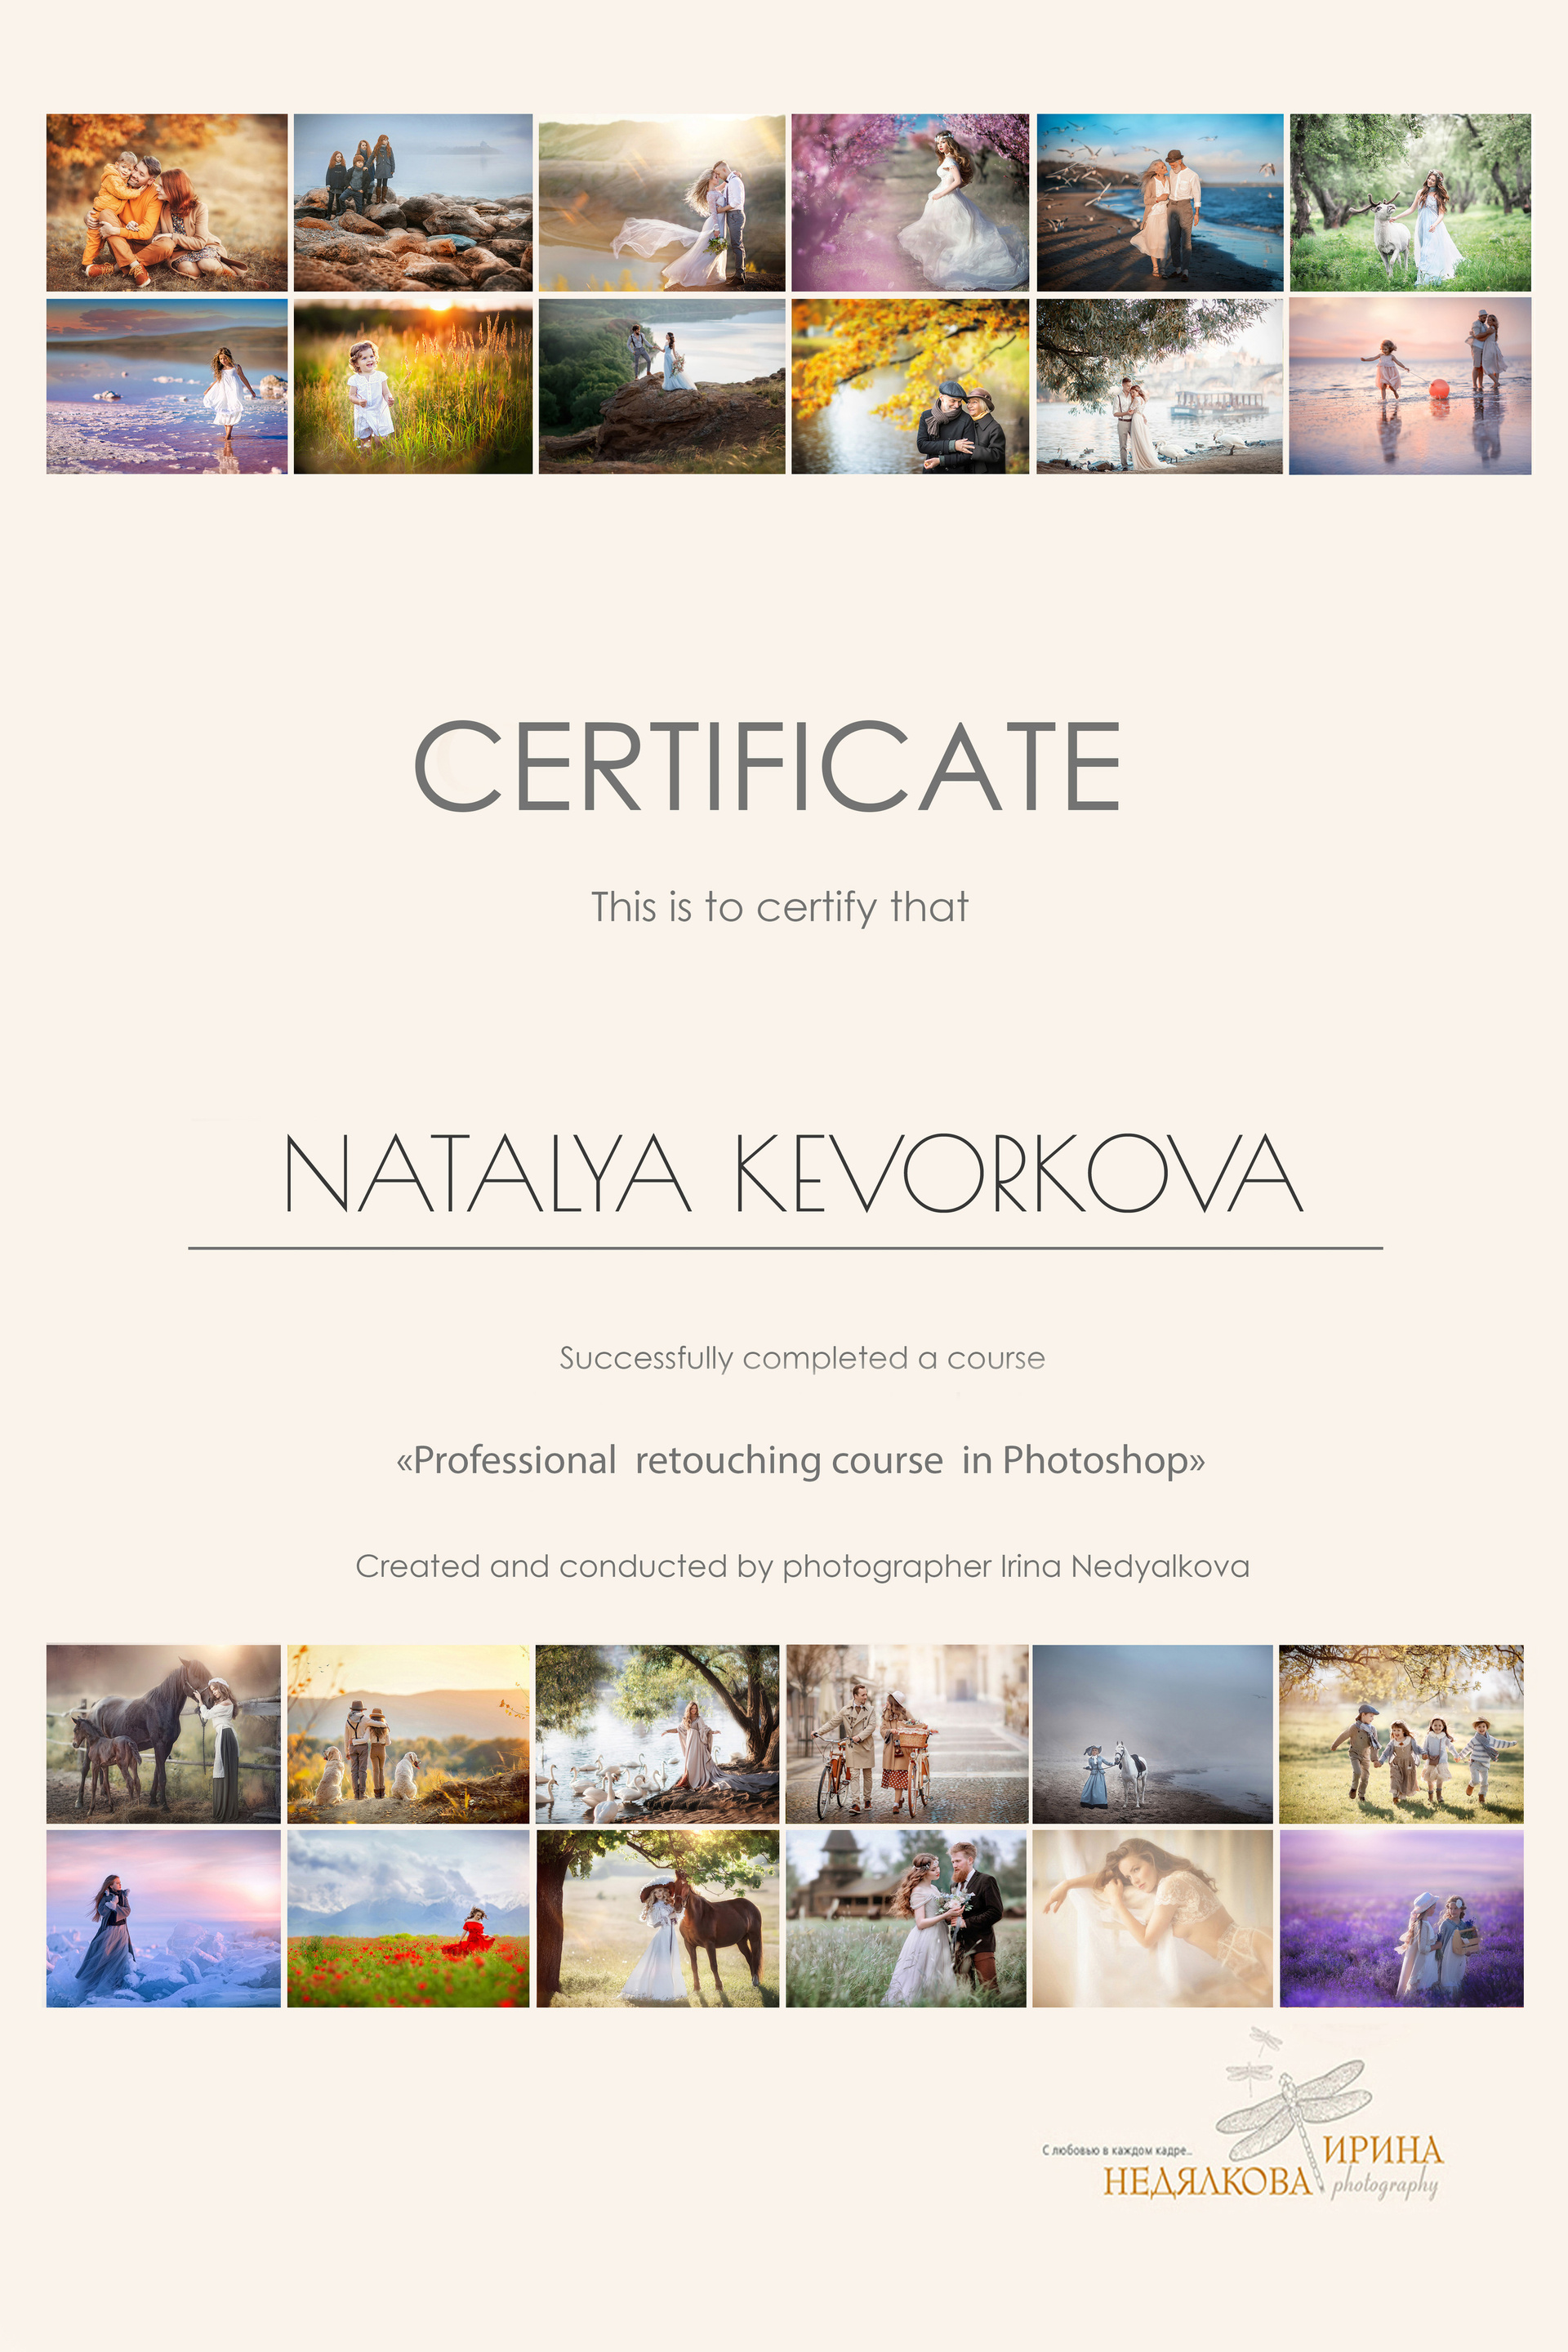The image size is (1568, 2352).
Task: Select the bride under pink blossoms photo
Action: (x=909, y=202)
